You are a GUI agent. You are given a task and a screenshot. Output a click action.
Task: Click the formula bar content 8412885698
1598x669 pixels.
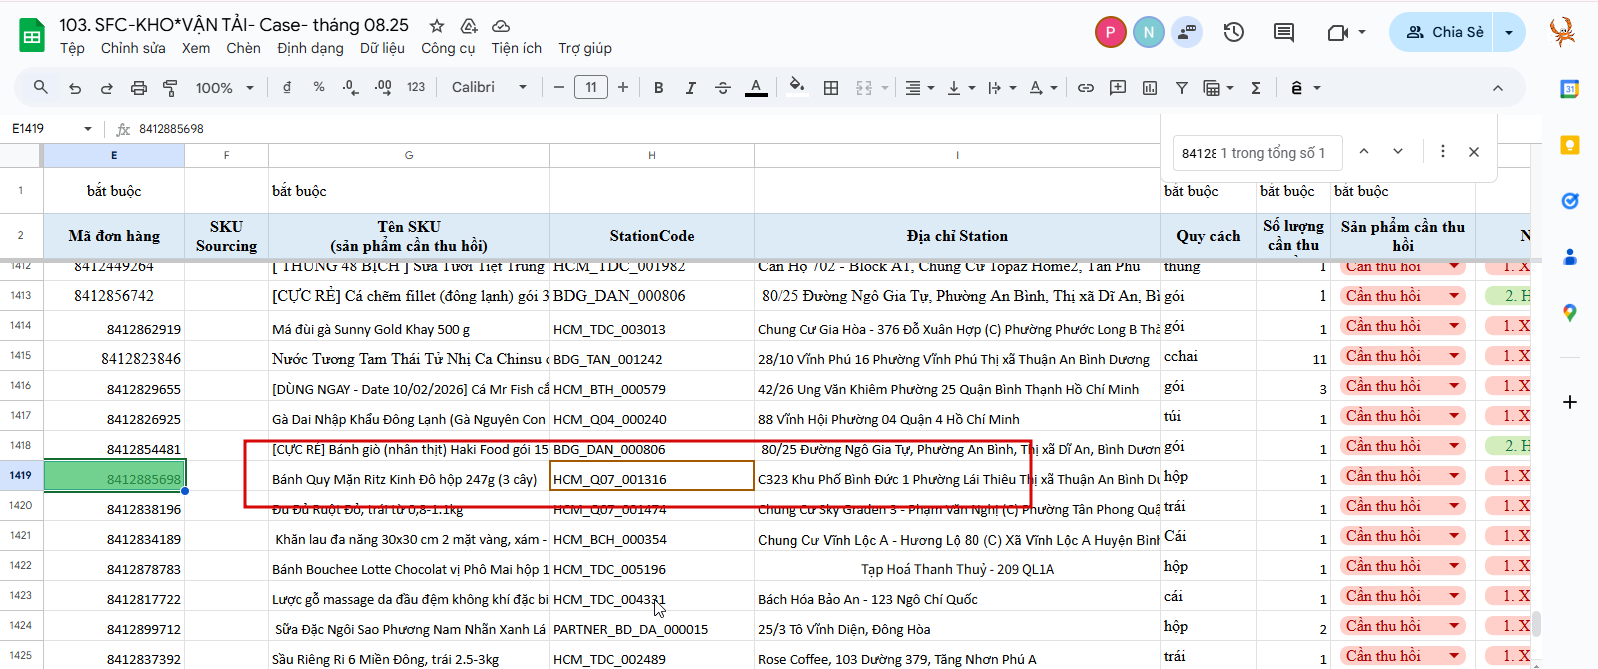pos(171,129)
